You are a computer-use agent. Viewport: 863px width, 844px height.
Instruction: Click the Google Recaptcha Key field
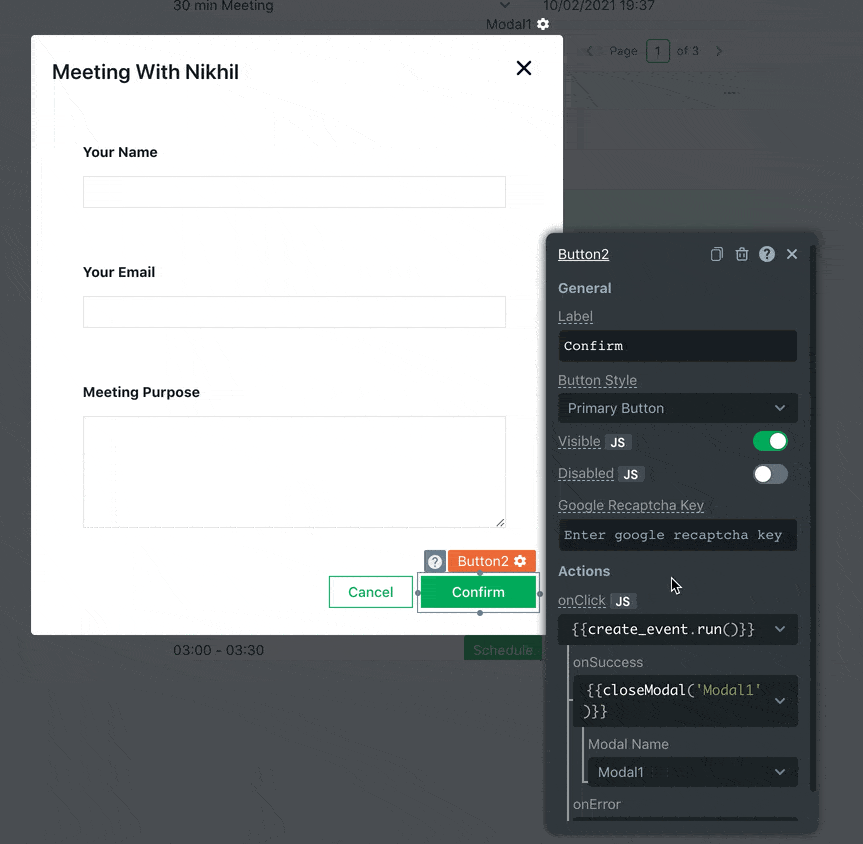pyautogui.click(x=677, y=535)
